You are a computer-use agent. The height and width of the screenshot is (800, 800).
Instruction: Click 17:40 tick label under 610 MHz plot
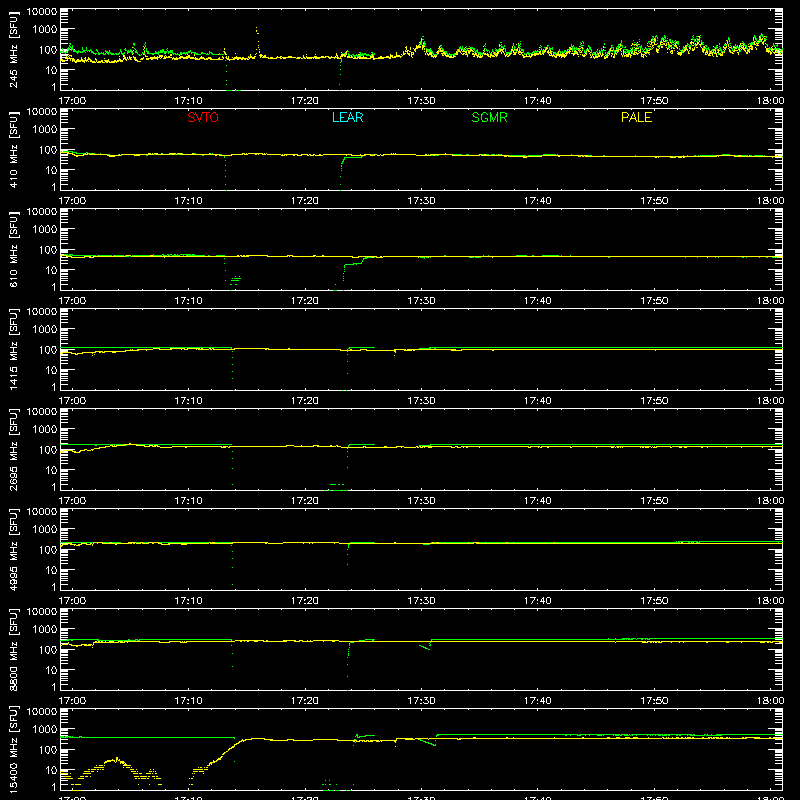click(x=537, y=301)
